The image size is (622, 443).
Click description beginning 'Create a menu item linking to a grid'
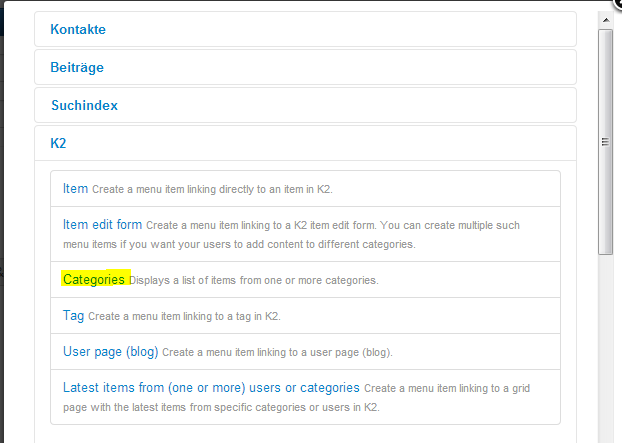296,398
